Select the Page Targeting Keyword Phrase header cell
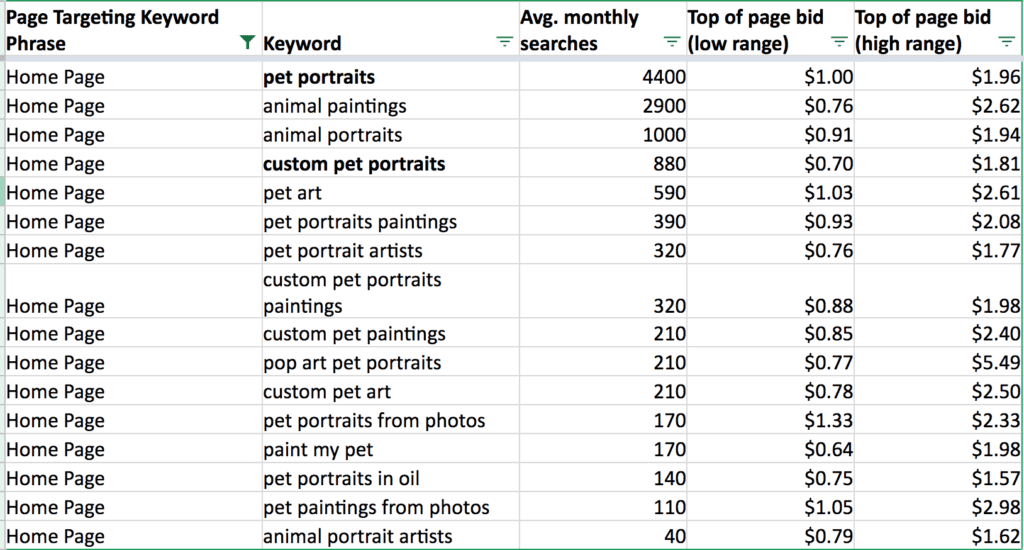Viewport: 1024px width, 550px height. [132, 30]
